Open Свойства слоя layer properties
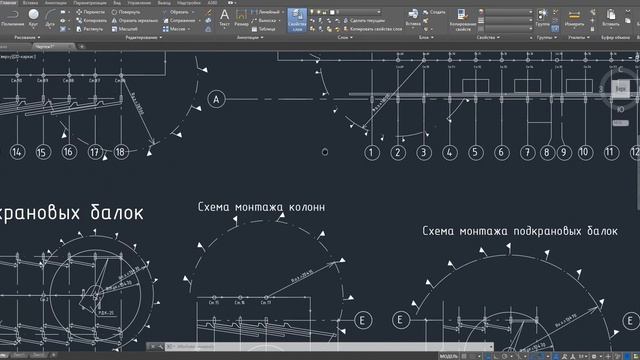Viewport: 640px width, 360px height. (297, 20)
